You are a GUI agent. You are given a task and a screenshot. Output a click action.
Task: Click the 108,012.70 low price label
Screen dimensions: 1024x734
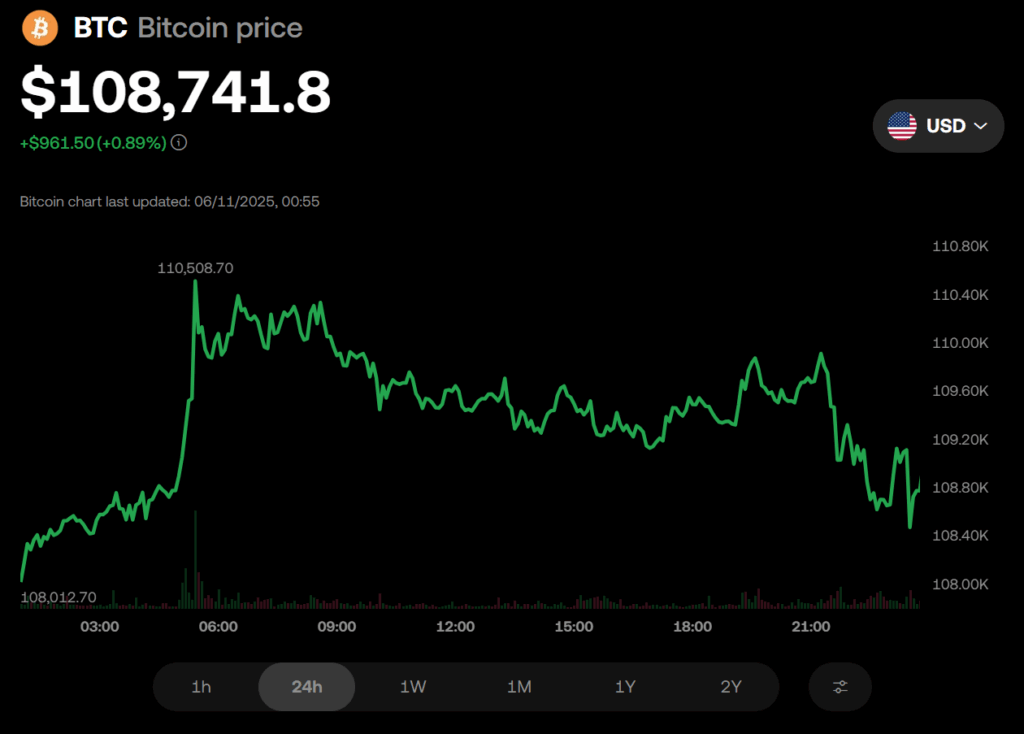[58, 597]
